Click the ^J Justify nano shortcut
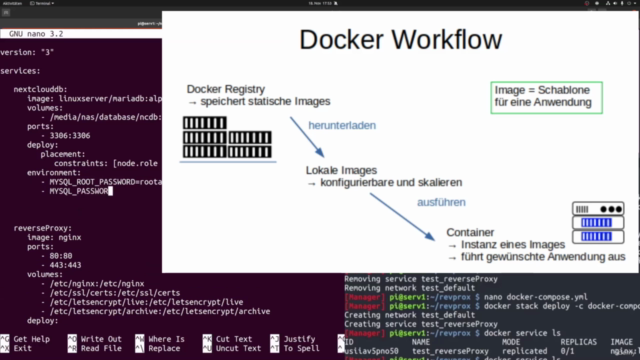 293,339
